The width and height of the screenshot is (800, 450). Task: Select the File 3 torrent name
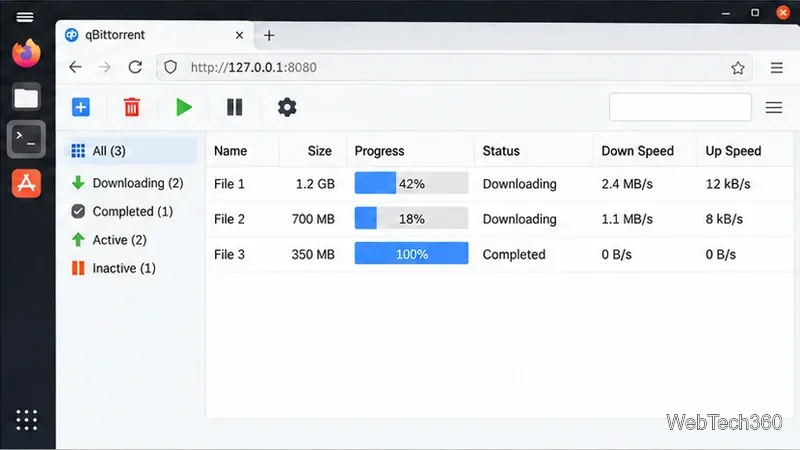coord(230,254)
